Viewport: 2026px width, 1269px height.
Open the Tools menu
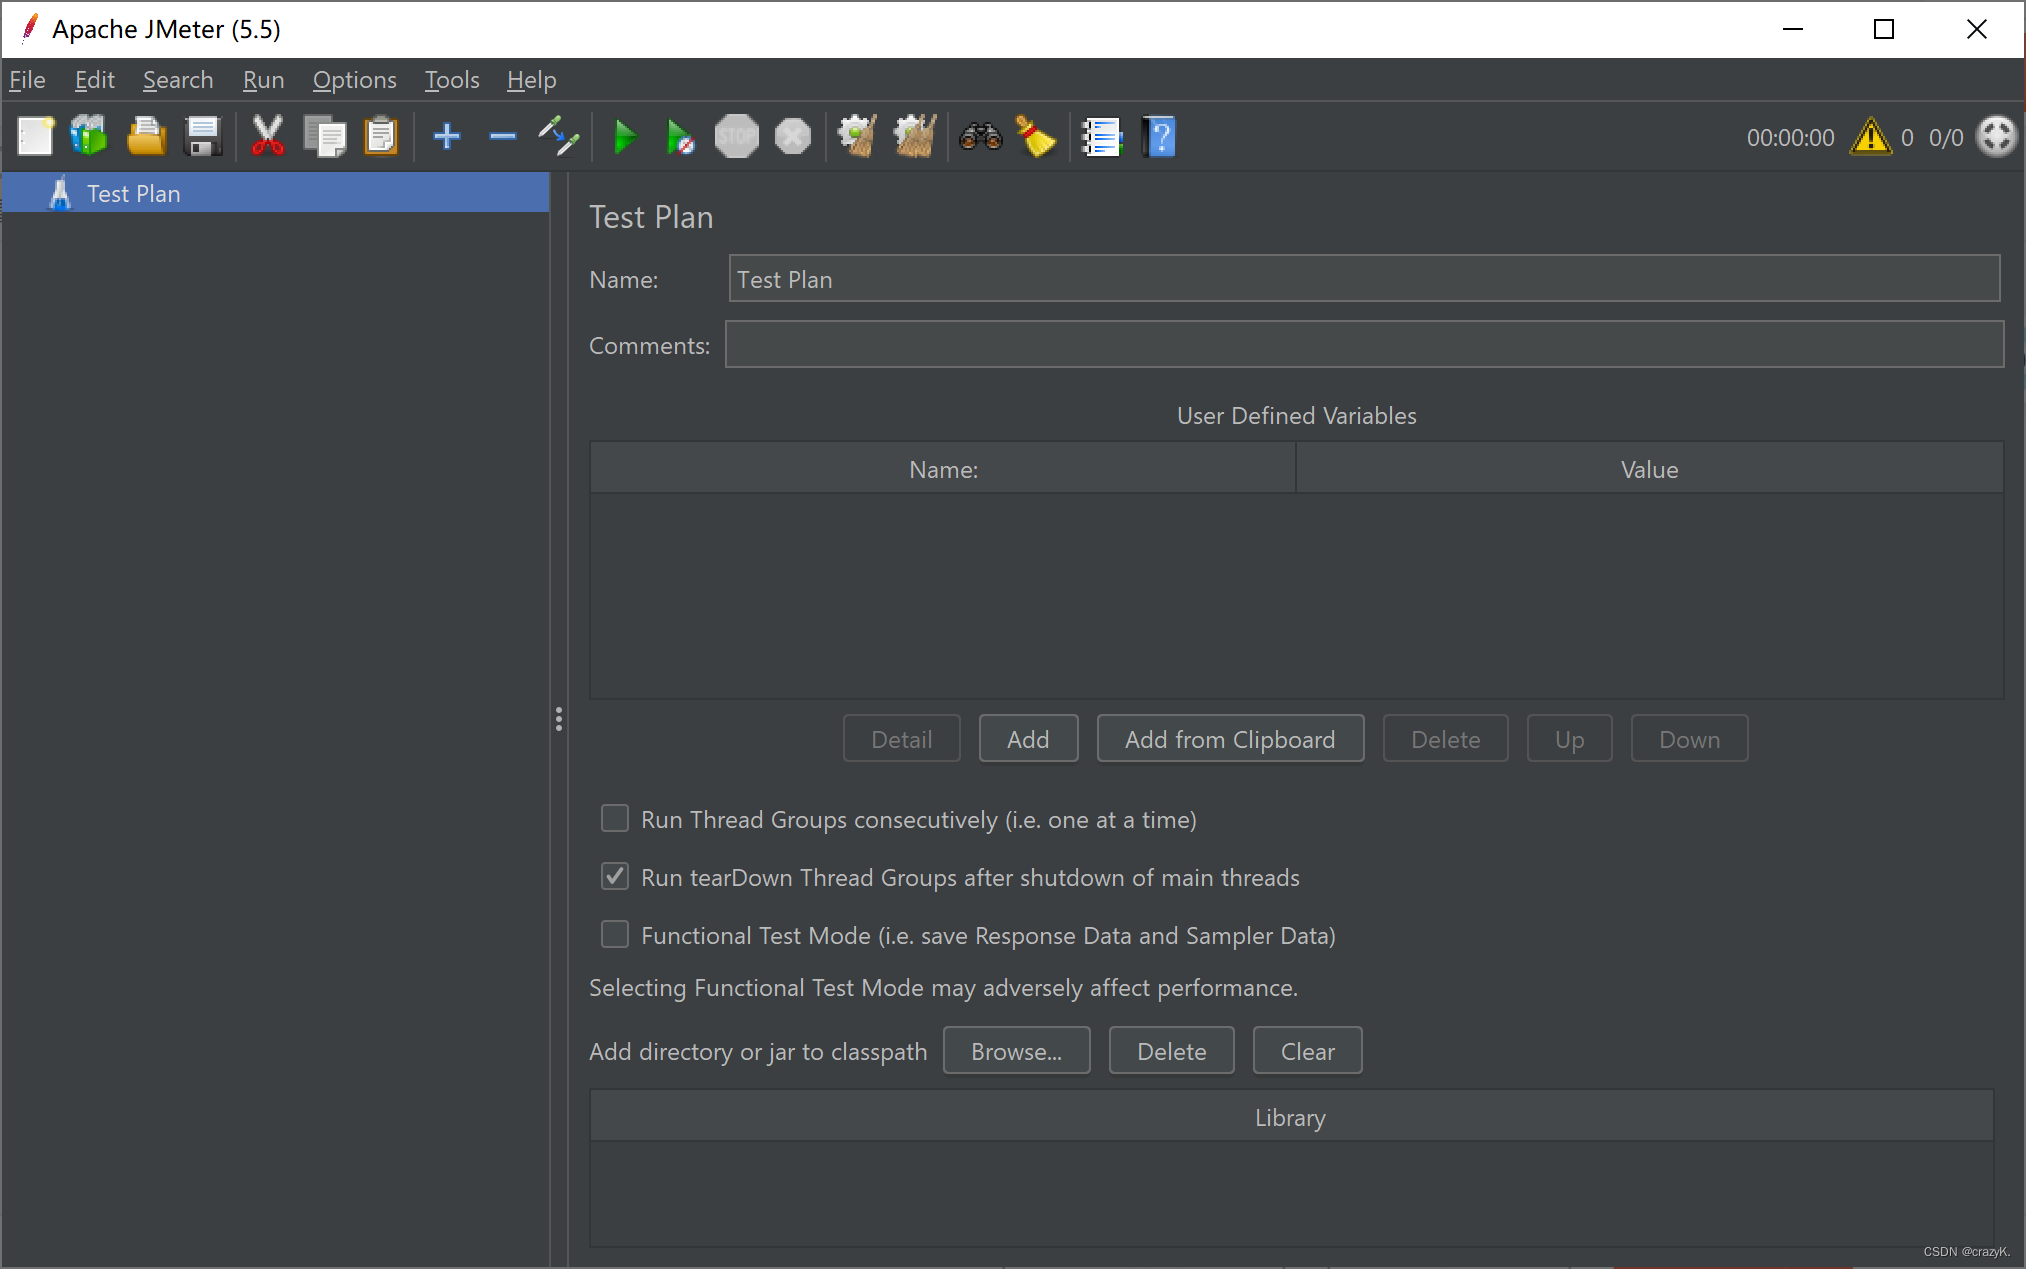coord(452,80)
